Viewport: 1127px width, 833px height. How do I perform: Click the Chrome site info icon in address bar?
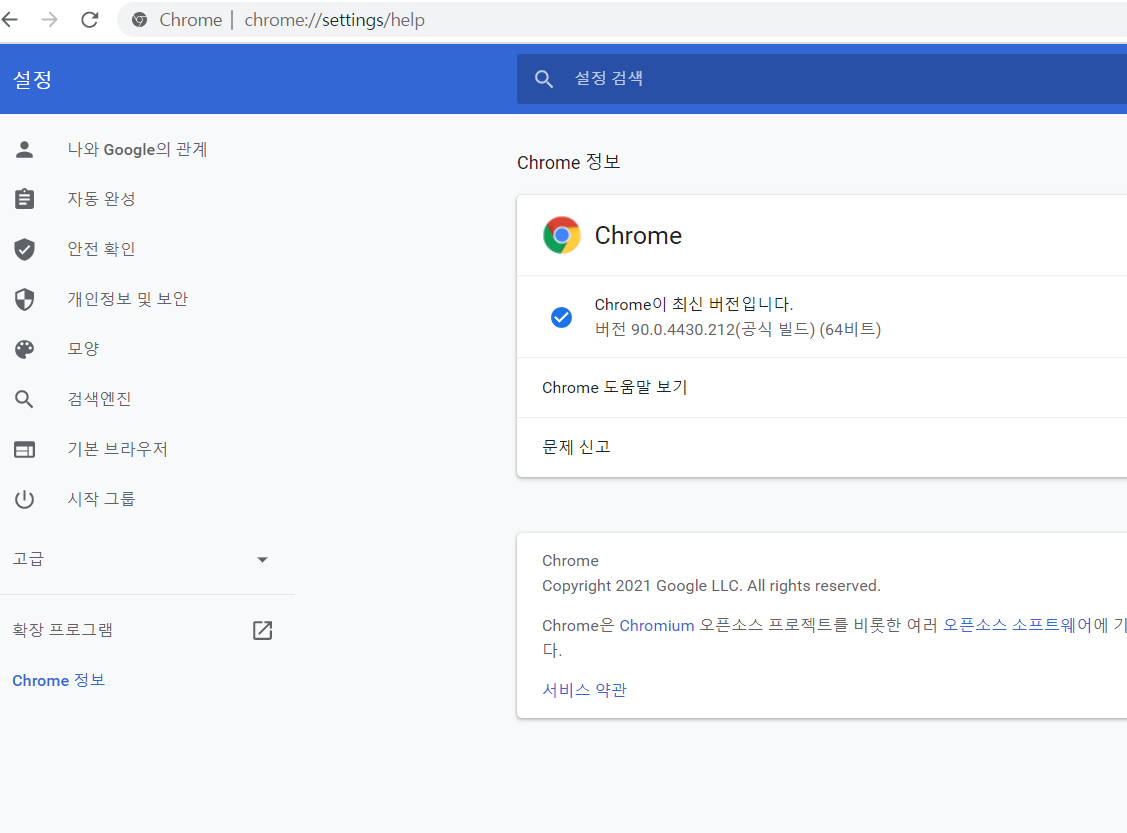click(x=139, y=20)
